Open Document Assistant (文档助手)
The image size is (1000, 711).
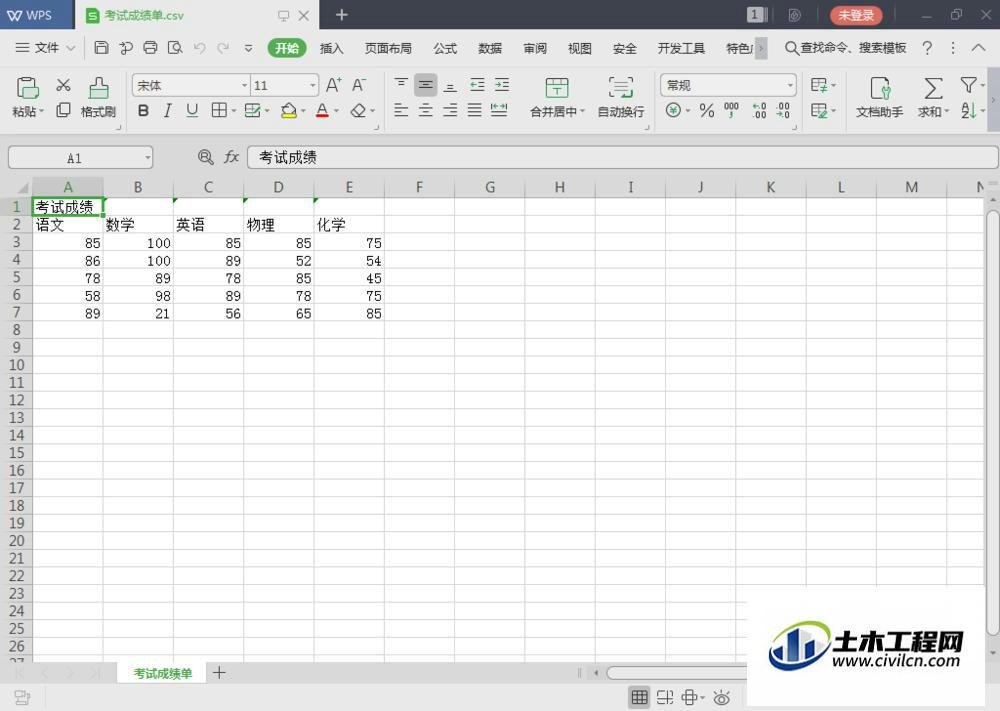[x=879, y=97]
